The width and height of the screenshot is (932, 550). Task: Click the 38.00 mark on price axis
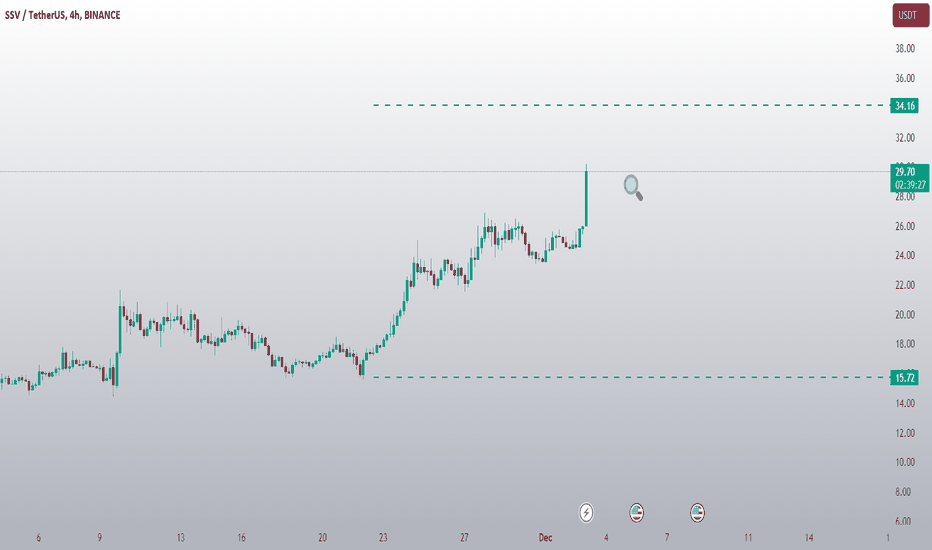905,49
